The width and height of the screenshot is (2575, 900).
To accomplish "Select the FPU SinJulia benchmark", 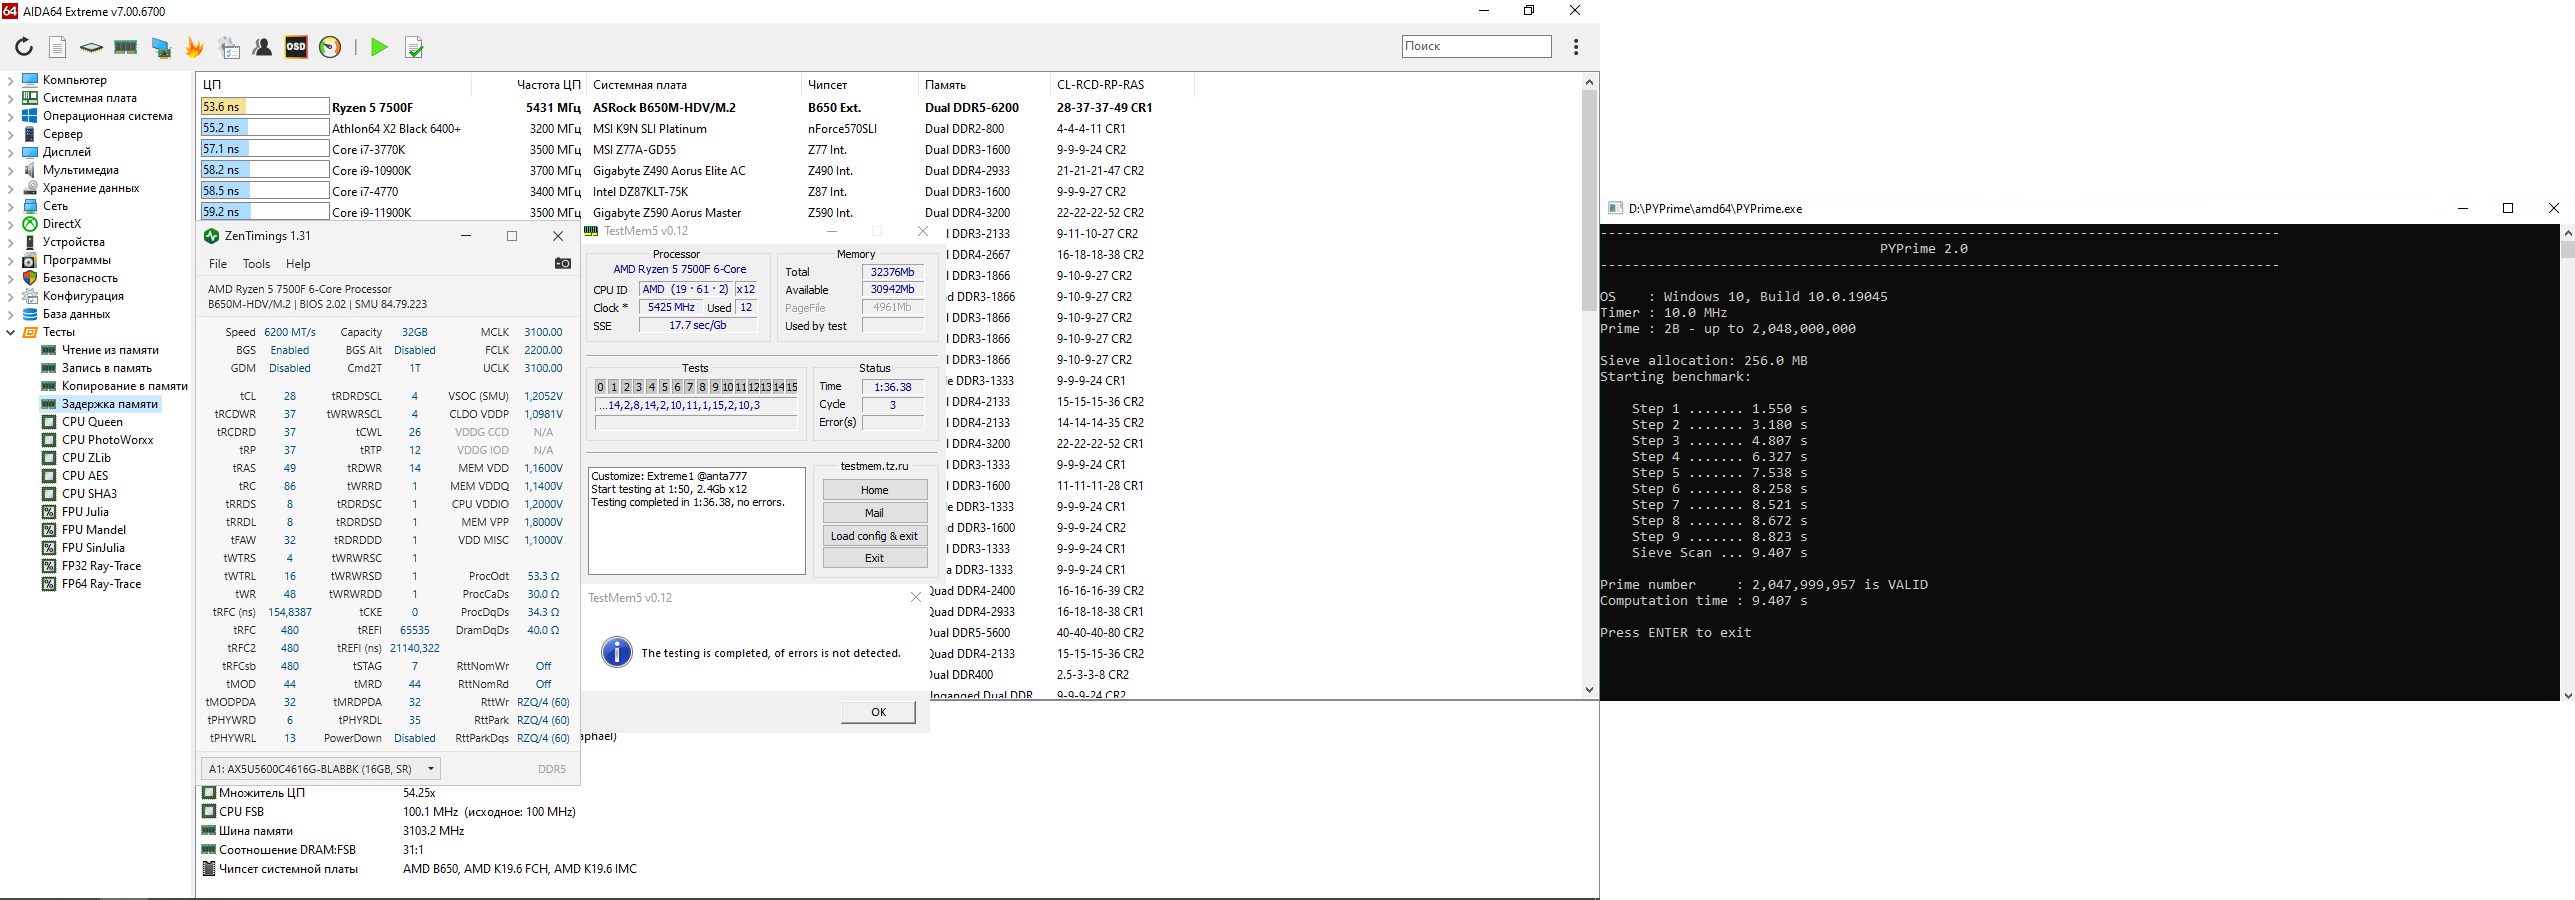I will click(x=93, y=548).
